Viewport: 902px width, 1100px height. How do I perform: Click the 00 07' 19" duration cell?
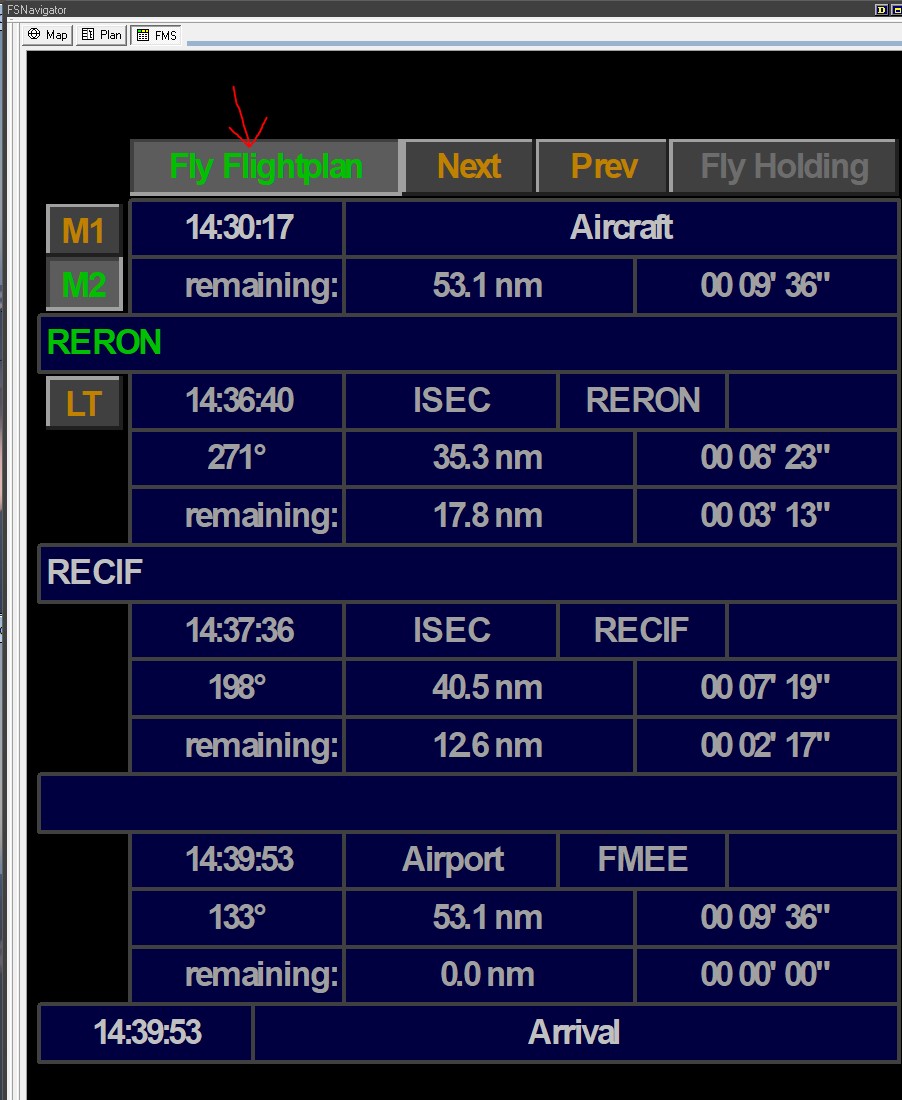766,688
